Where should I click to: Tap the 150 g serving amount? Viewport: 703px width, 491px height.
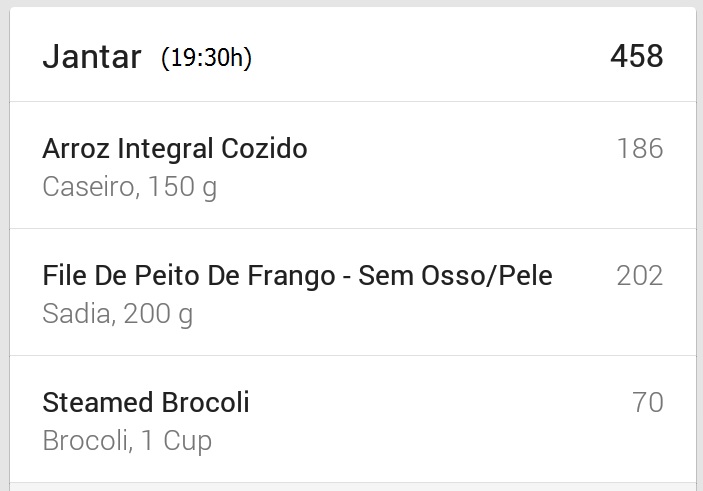(x=182, y=187)
